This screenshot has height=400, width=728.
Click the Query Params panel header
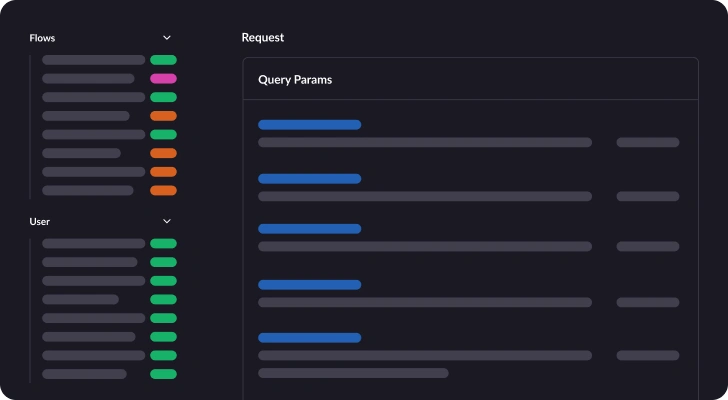(x=295, y=80)
